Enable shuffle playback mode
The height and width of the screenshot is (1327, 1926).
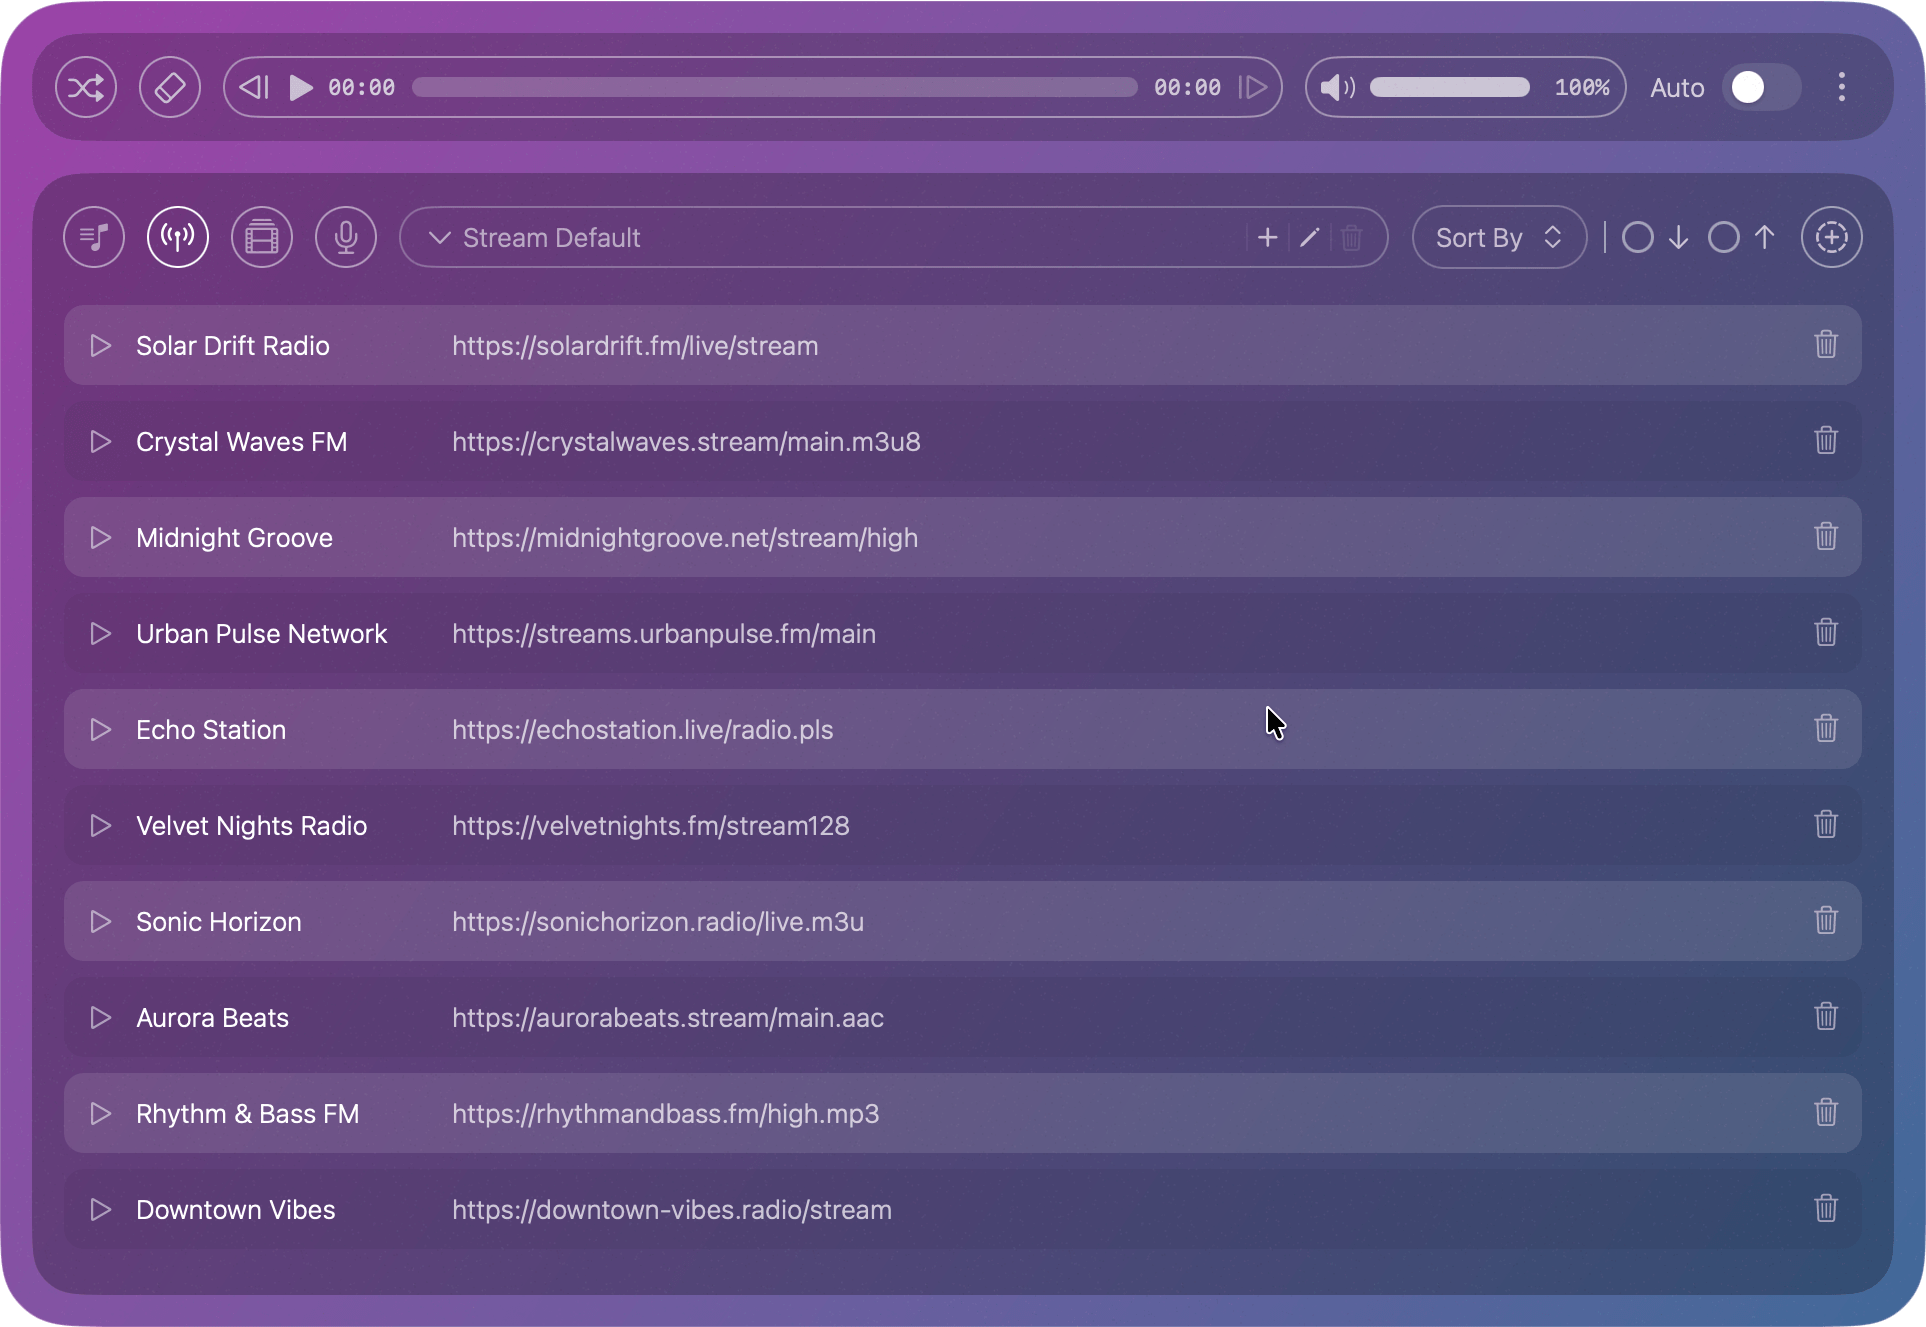86,87
